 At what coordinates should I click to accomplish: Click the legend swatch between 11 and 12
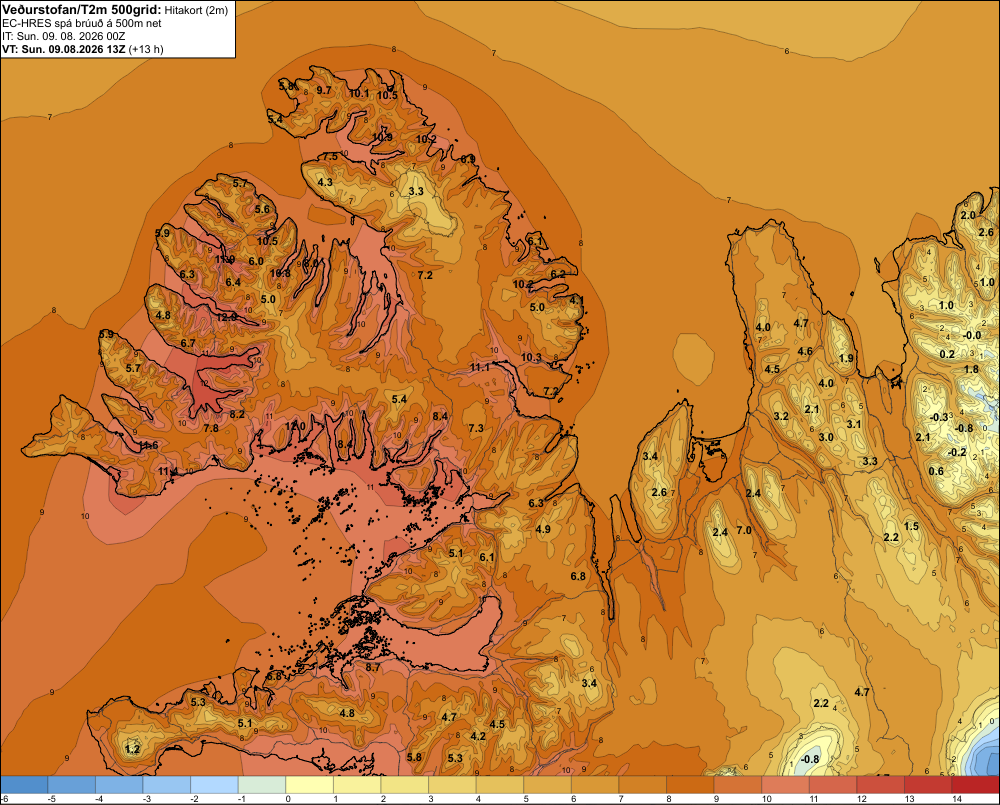[x=833, y=785]
